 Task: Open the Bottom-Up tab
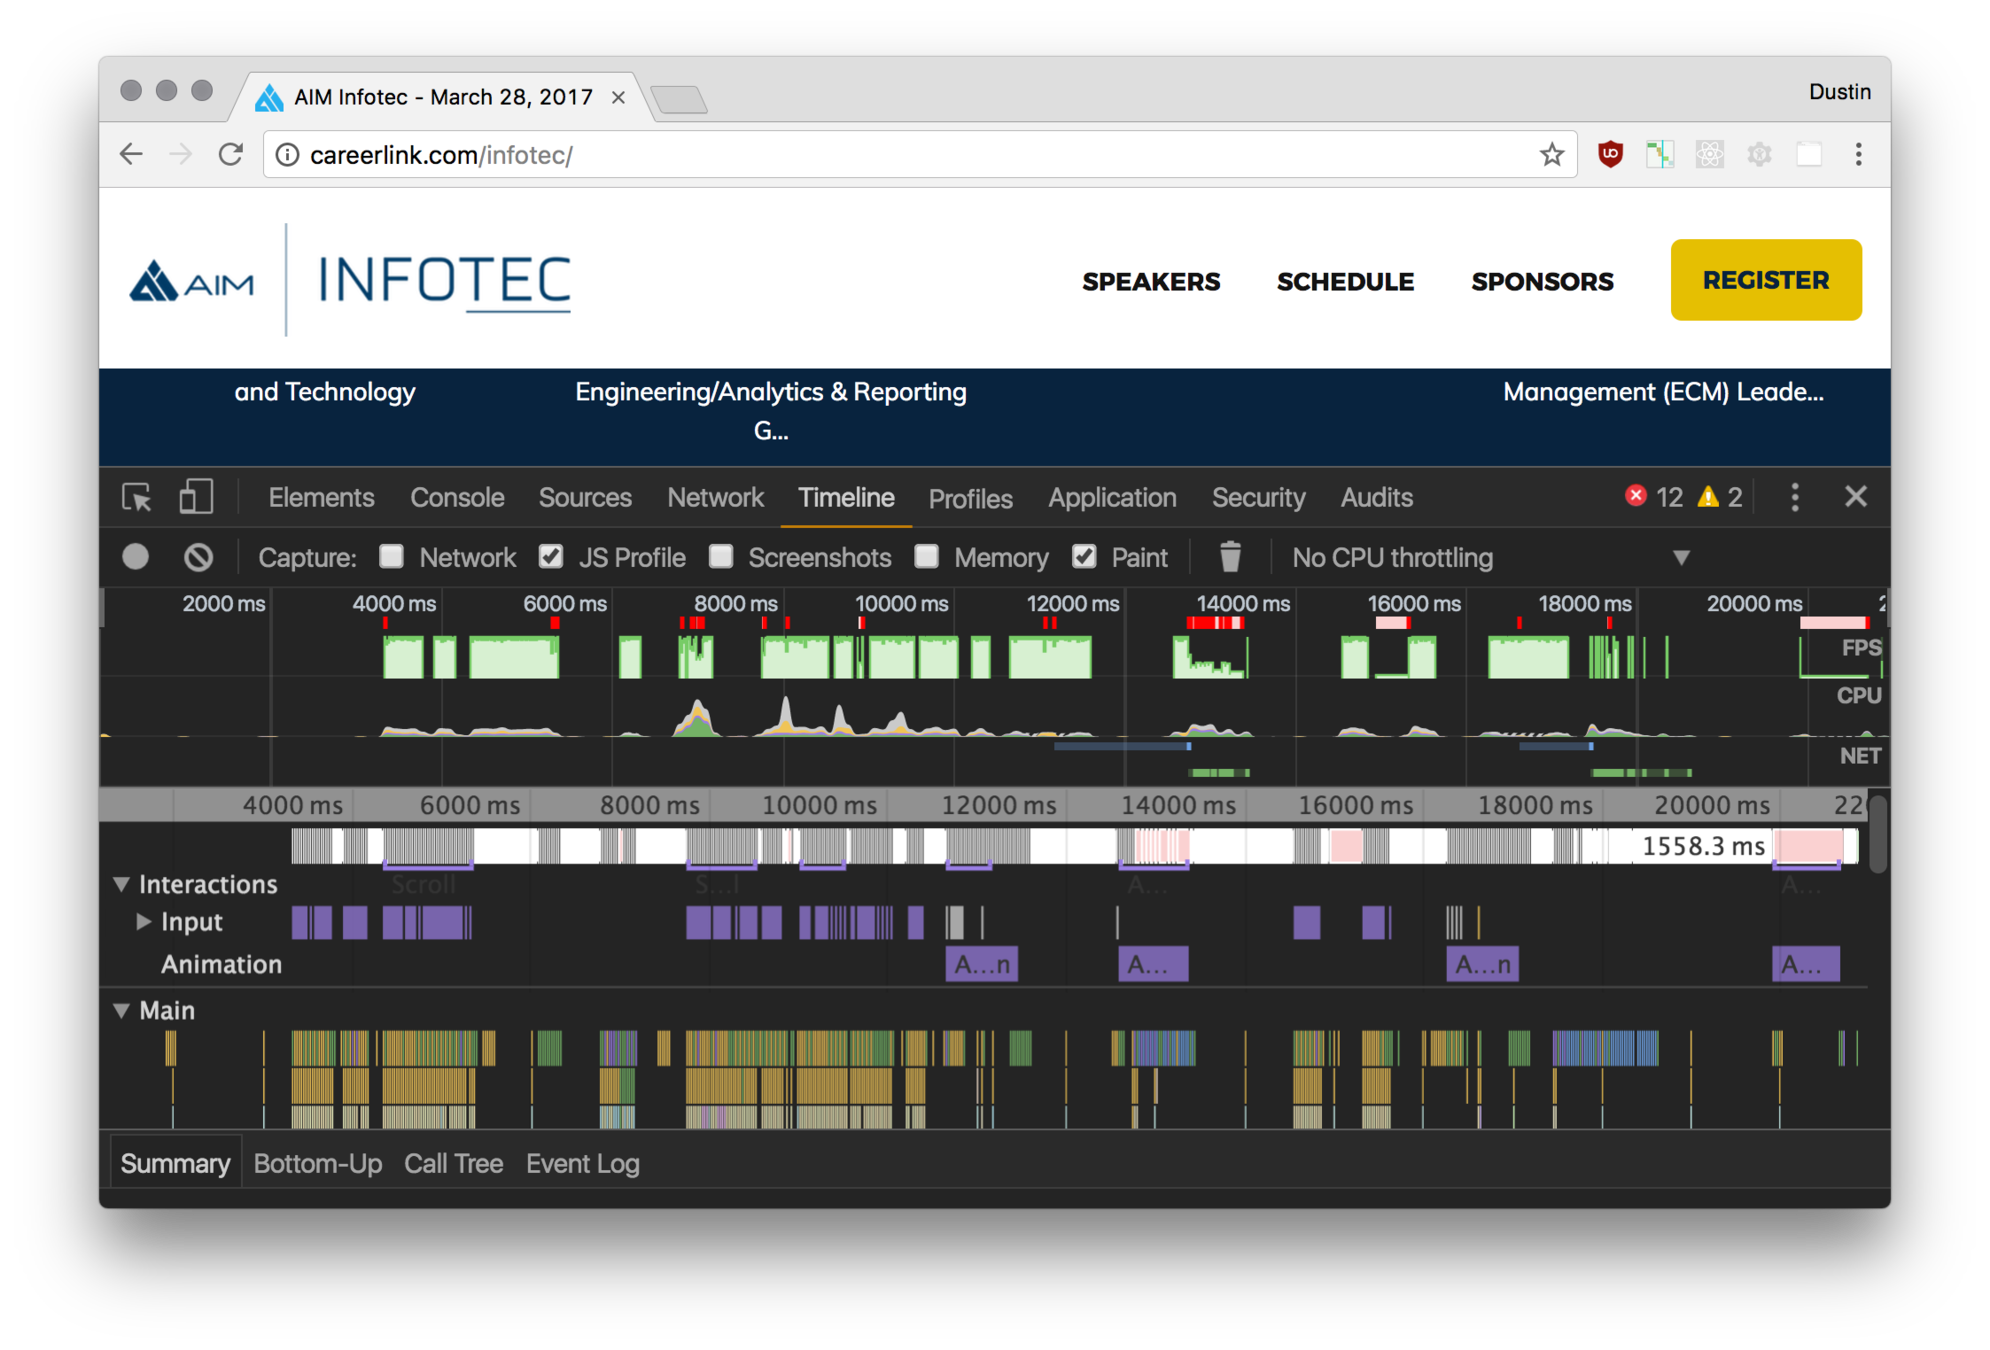317,1163
